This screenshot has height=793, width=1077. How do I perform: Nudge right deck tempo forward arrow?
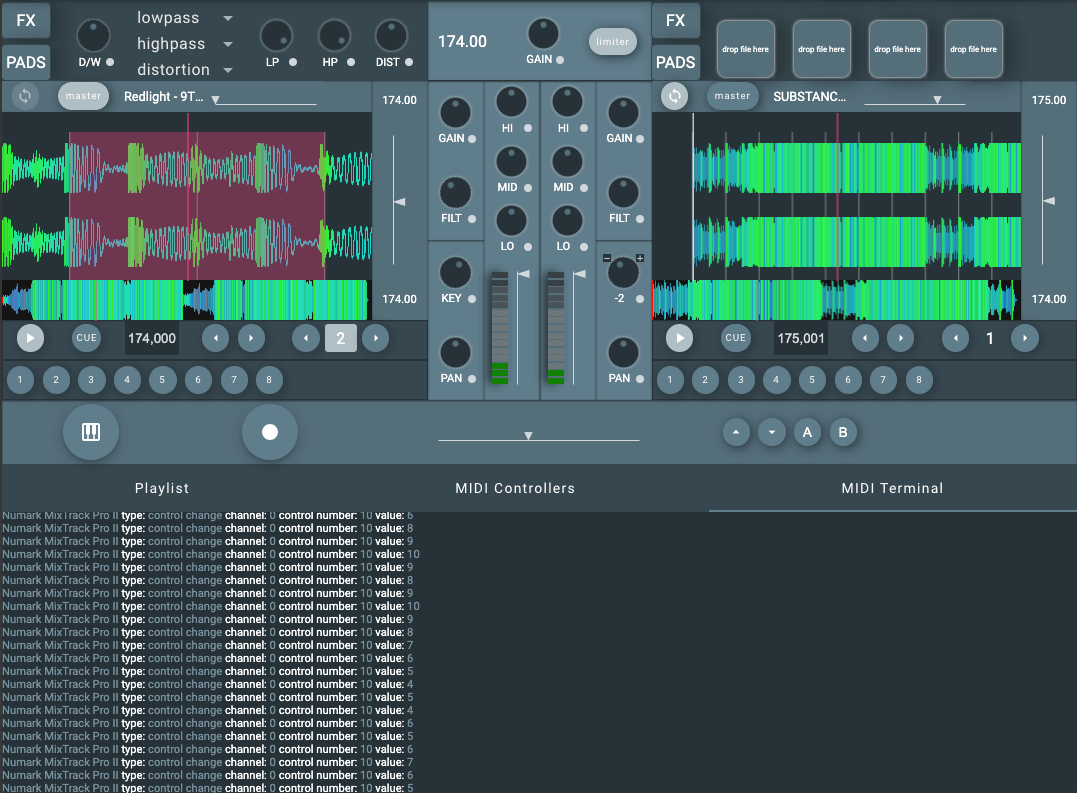901,338
